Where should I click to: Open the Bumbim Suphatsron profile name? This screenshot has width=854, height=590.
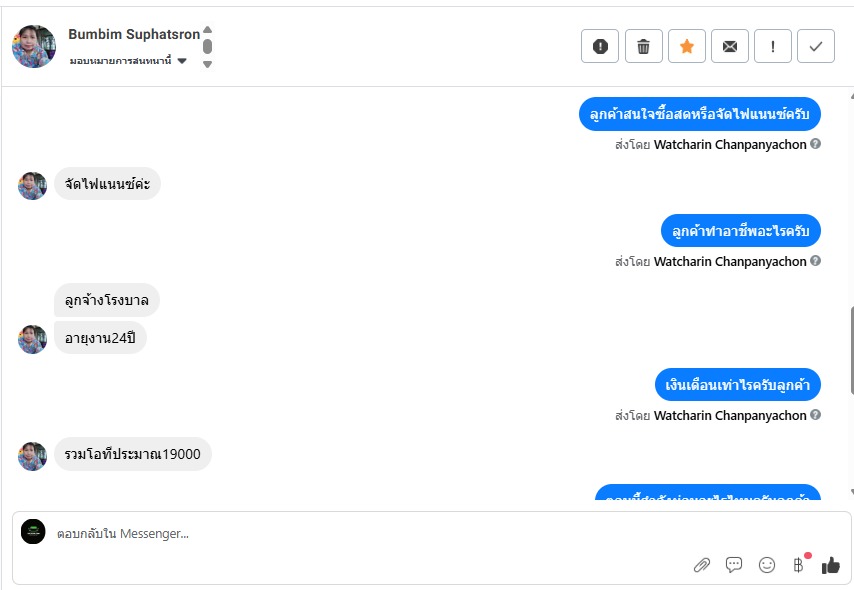(x=134, y=34)
